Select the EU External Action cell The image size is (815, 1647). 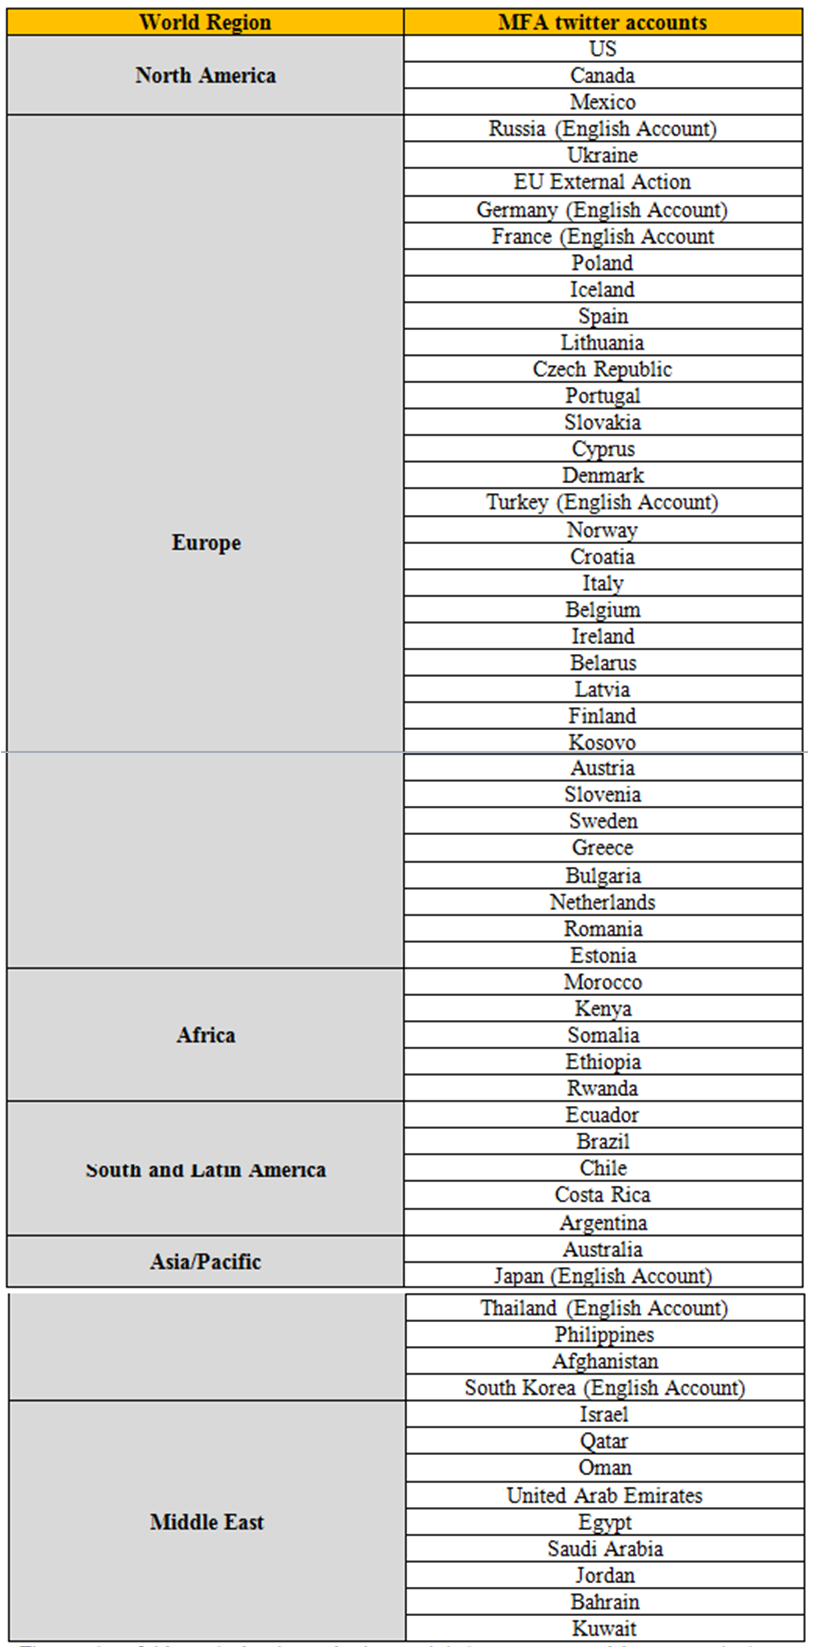(602, 182)
